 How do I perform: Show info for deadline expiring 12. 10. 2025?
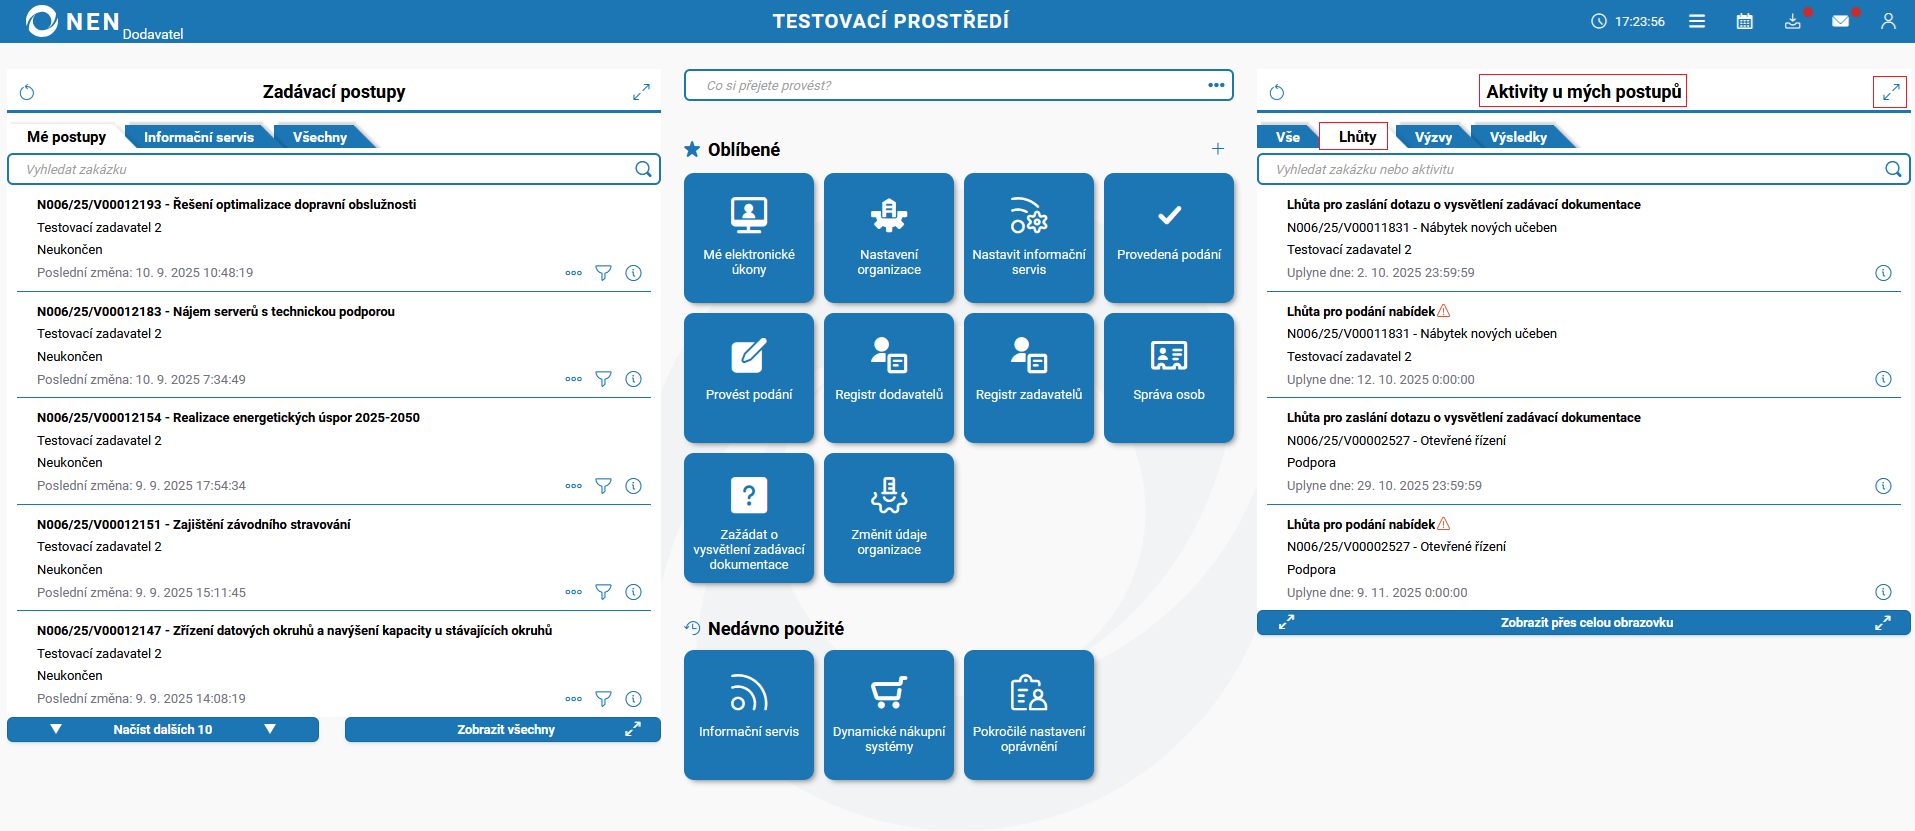click(1883, 379)
